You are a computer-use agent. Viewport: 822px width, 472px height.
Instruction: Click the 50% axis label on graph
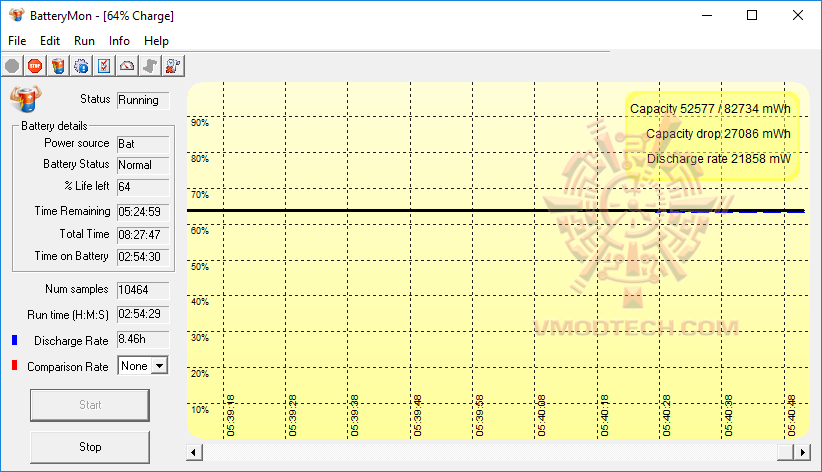click(x=200, y=266)
